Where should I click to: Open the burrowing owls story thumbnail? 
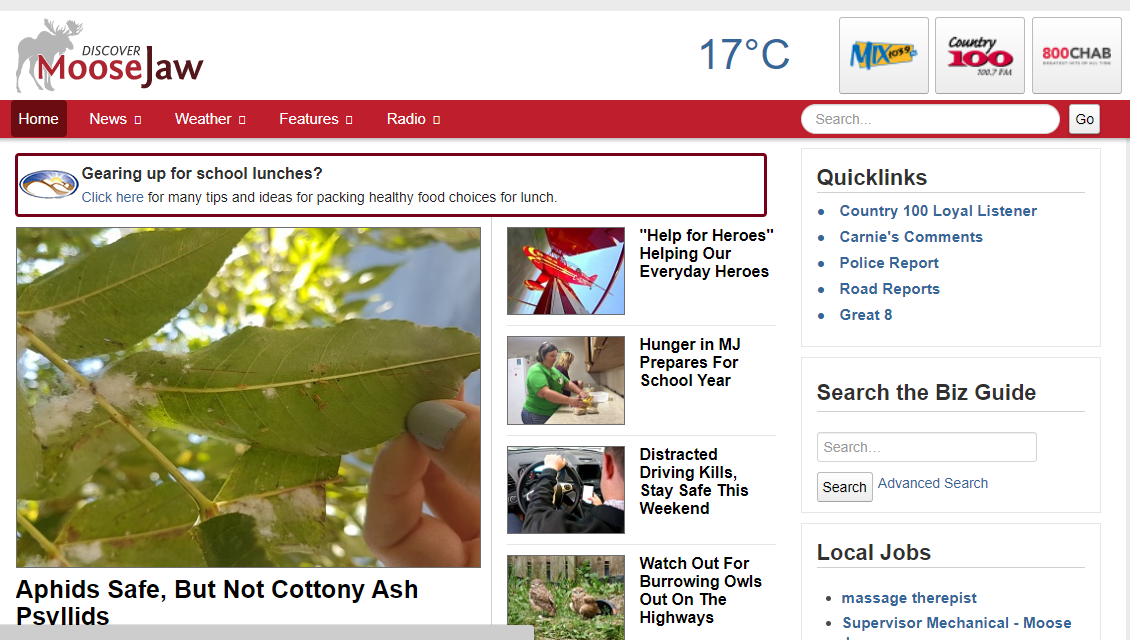pos(566,597)
